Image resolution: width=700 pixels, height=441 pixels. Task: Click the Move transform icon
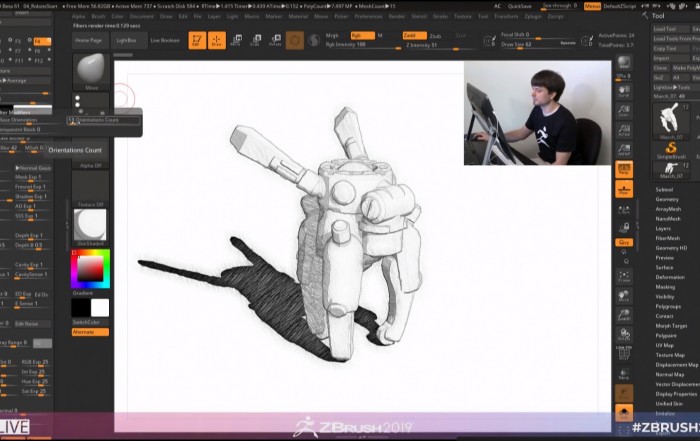coord(236,41)
